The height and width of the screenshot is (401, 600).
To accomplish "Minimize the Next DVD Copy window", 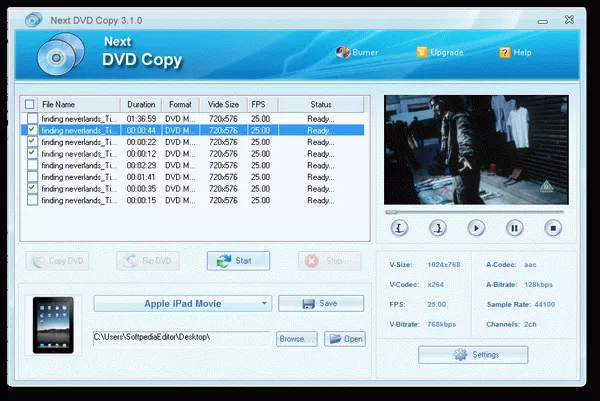I will click(543, 22).
